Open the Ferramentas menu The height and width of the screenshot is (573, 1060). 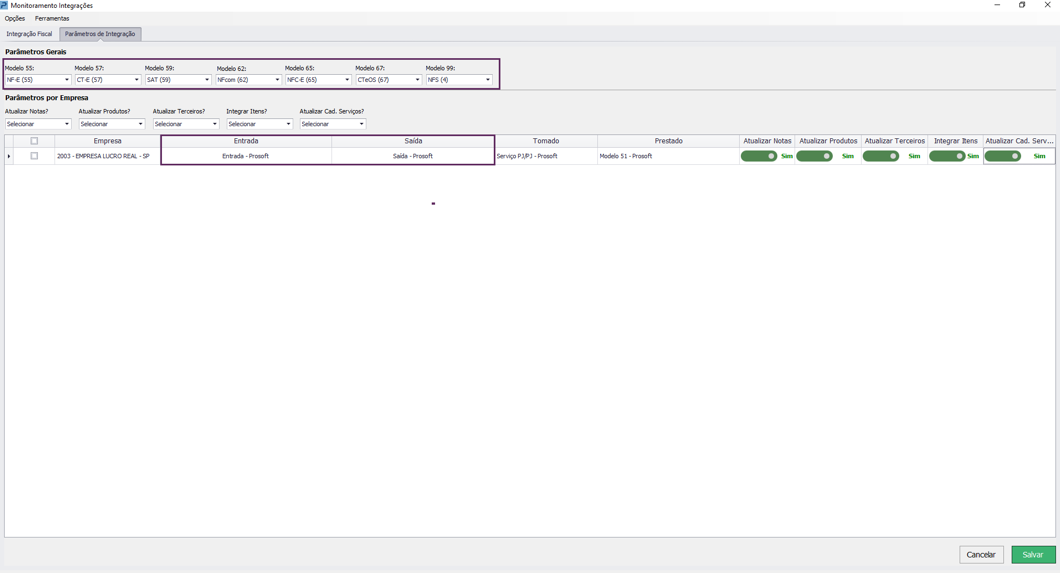tap(52, 18)
